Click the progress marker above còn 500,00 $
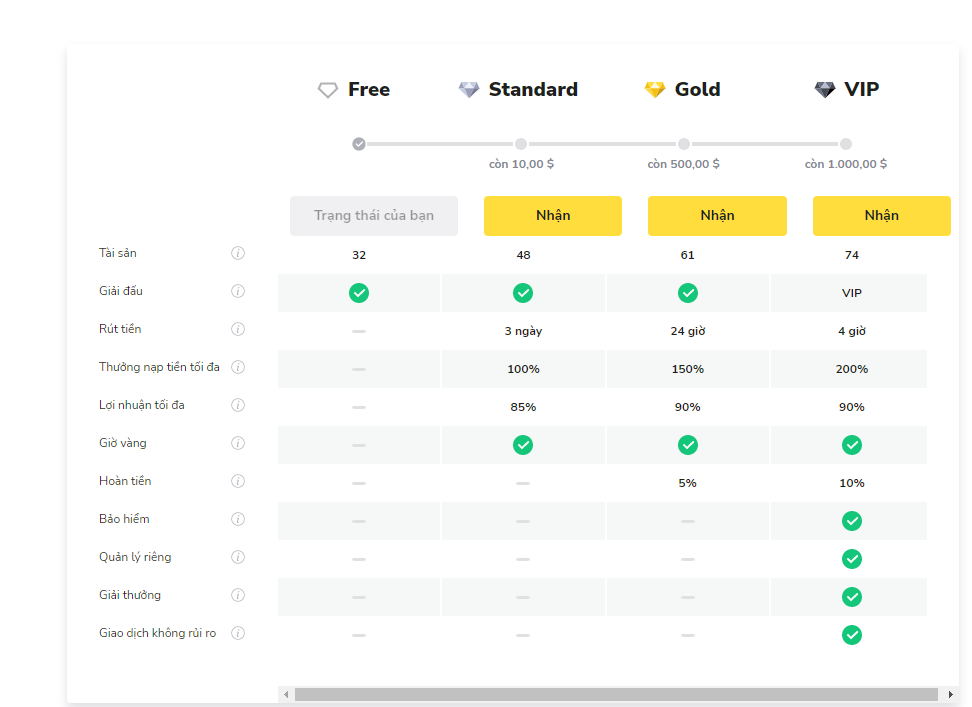The width and height of the screenshot is (972, 707). click(684, 144)
